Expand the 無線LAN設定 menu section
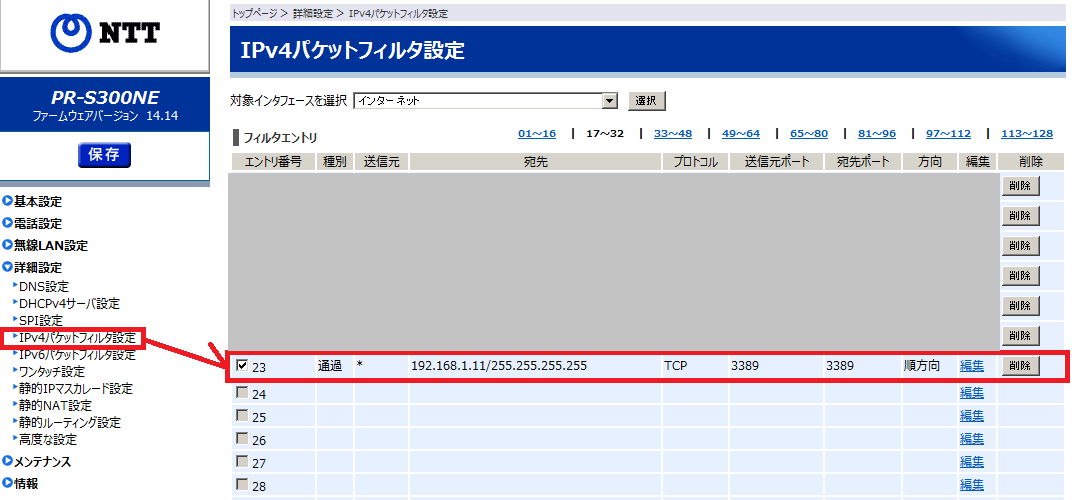The width and height of the screenshot is (1079, 500). [50, 246]
